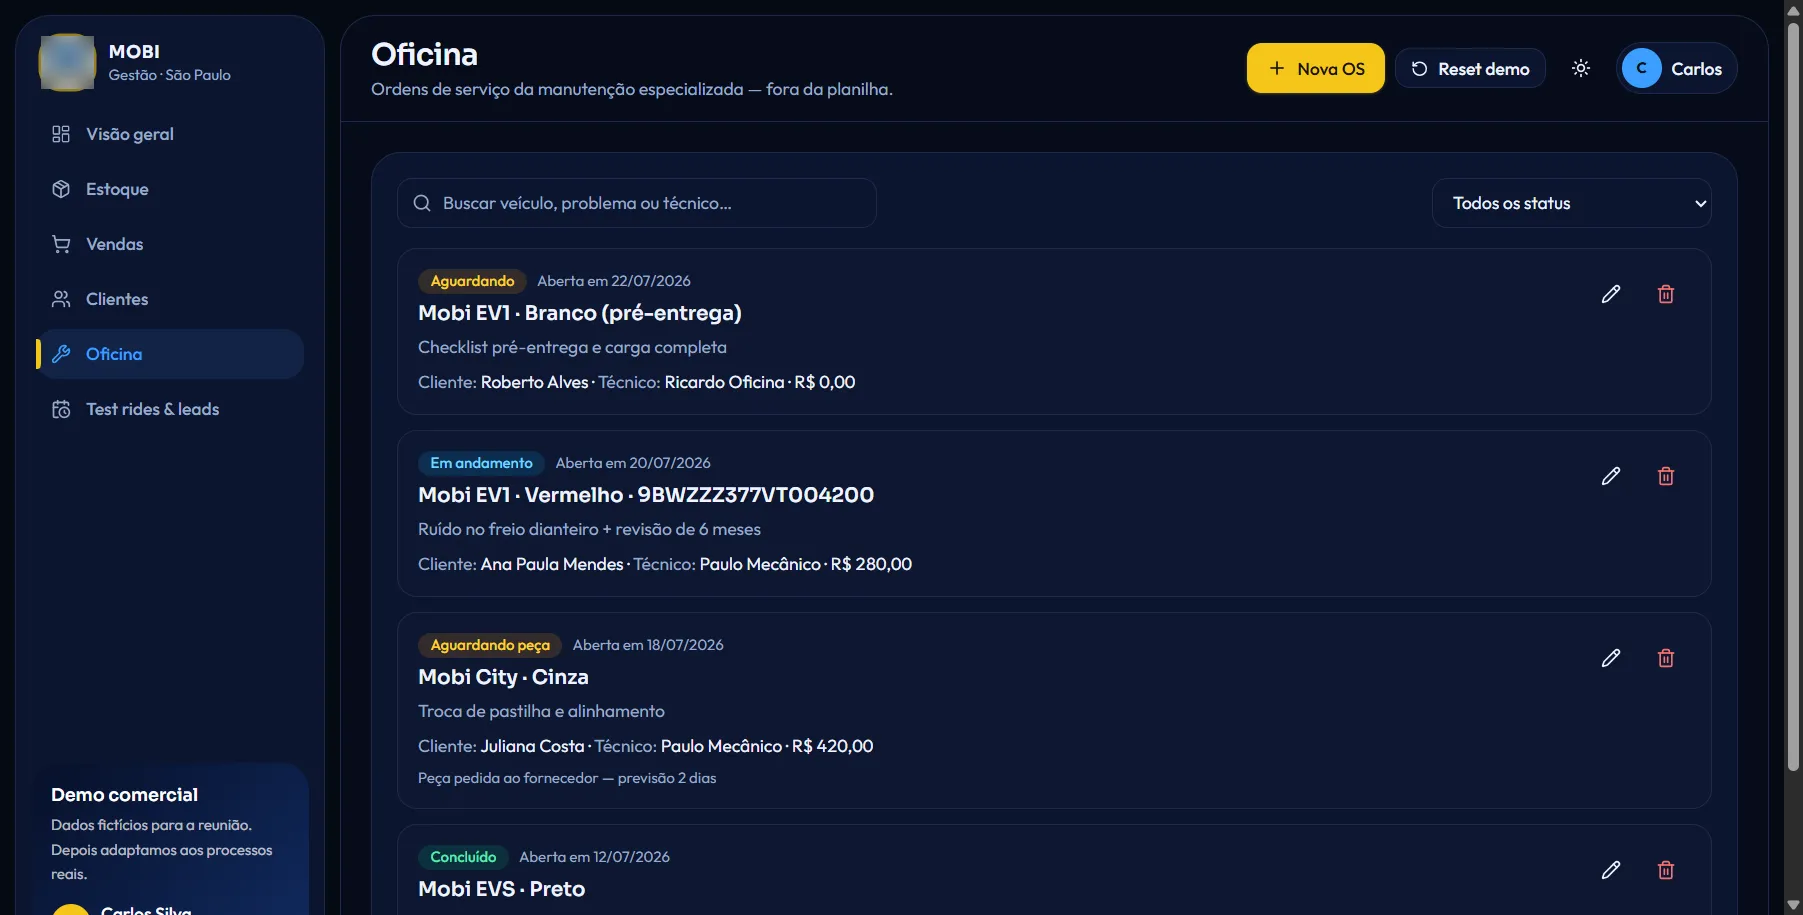1803x915 pixels.
Task: Click the note Peça pedida ao fornecedor
Action: (567, 778)
